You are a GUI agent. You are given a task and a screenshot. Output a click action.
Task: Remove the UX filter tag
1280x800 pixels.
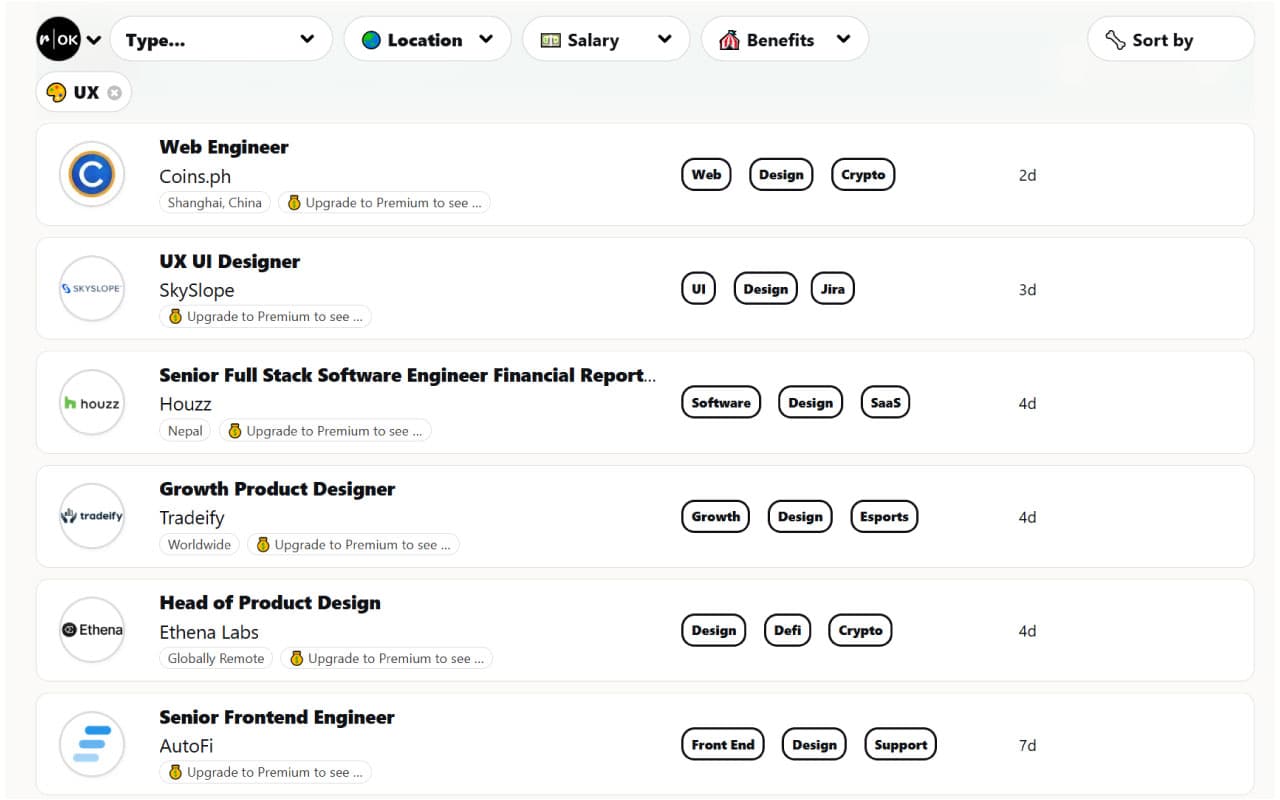(x=114, y=93)
